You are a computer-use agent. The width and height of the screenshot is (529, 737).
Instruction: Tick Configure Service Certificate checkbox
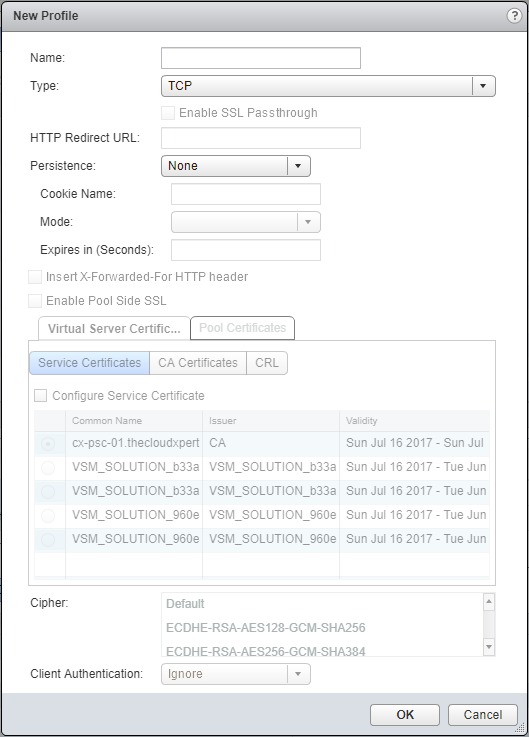(x=40, y=396)
